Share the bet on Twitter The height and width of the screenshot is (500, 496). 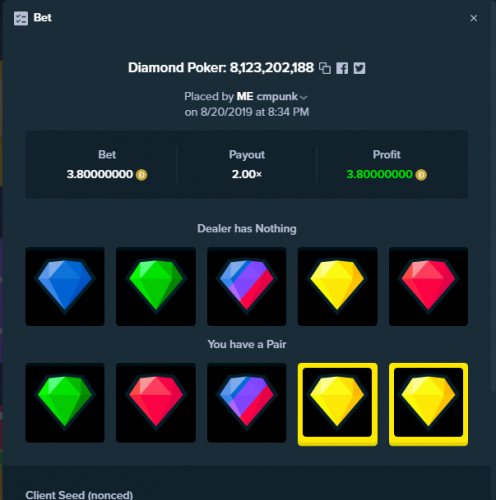pyautogui.click(x=359, y=68)
